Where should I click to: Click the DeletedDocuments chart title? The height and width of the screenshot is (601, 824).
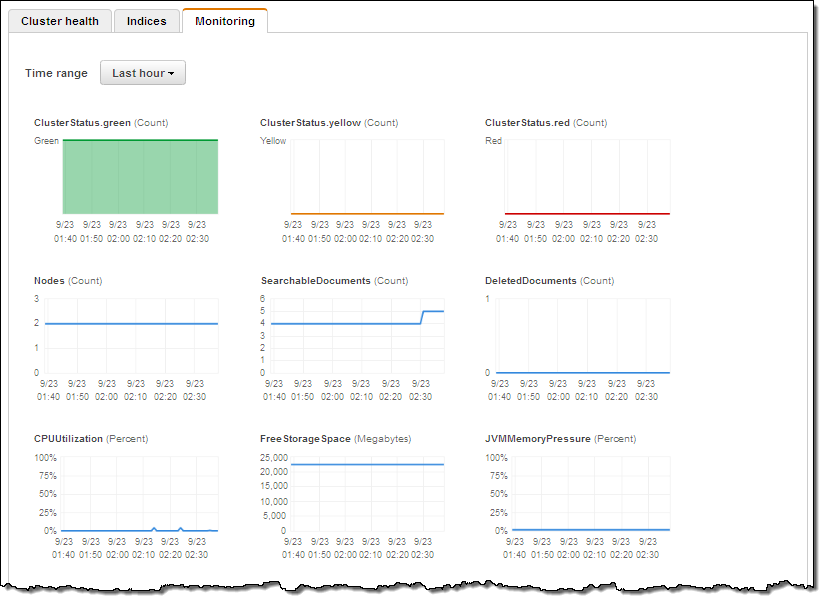coord(530,281)
